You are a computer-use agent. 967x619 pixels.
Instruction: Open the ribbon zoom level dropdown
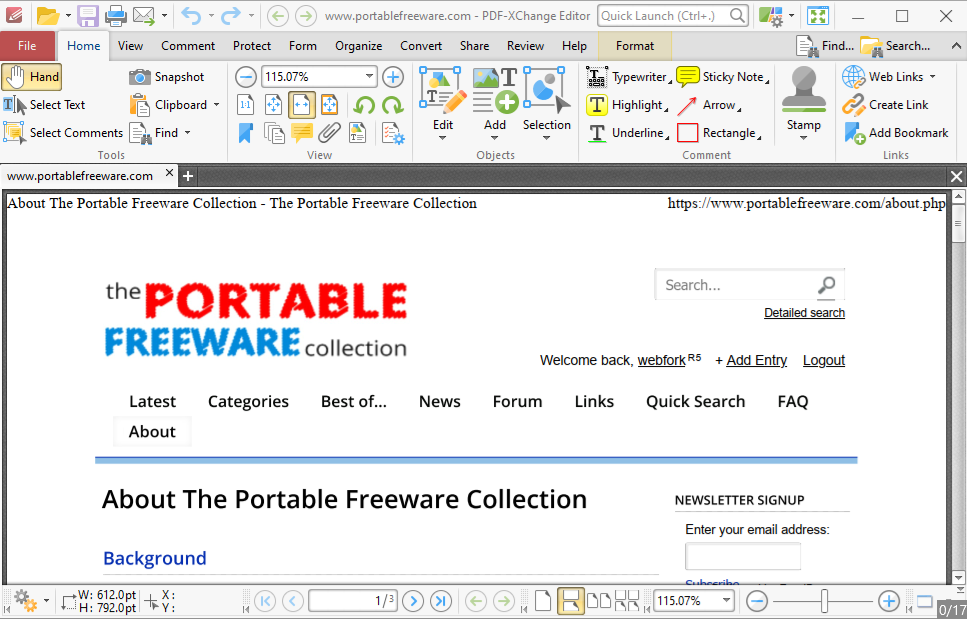coord(369,76)
